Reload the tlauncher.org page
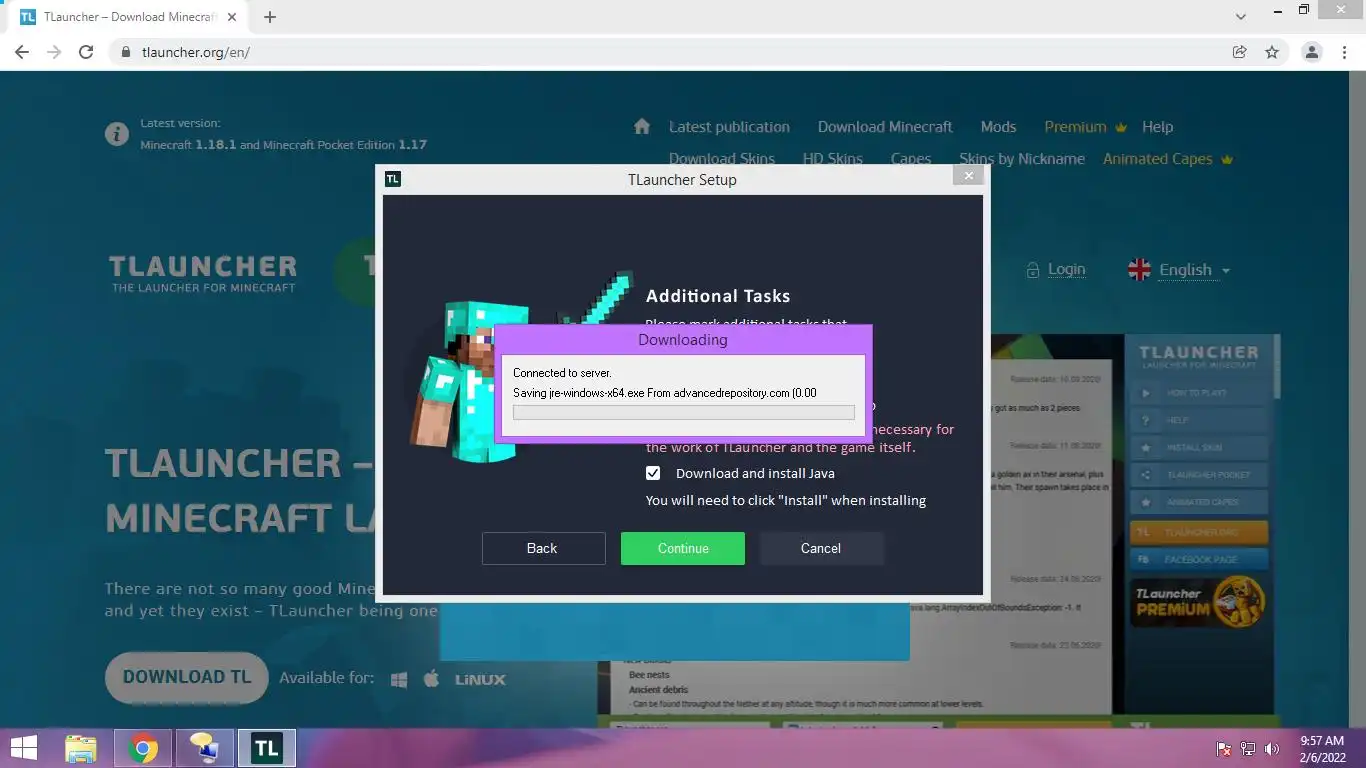 click(86, 52)
